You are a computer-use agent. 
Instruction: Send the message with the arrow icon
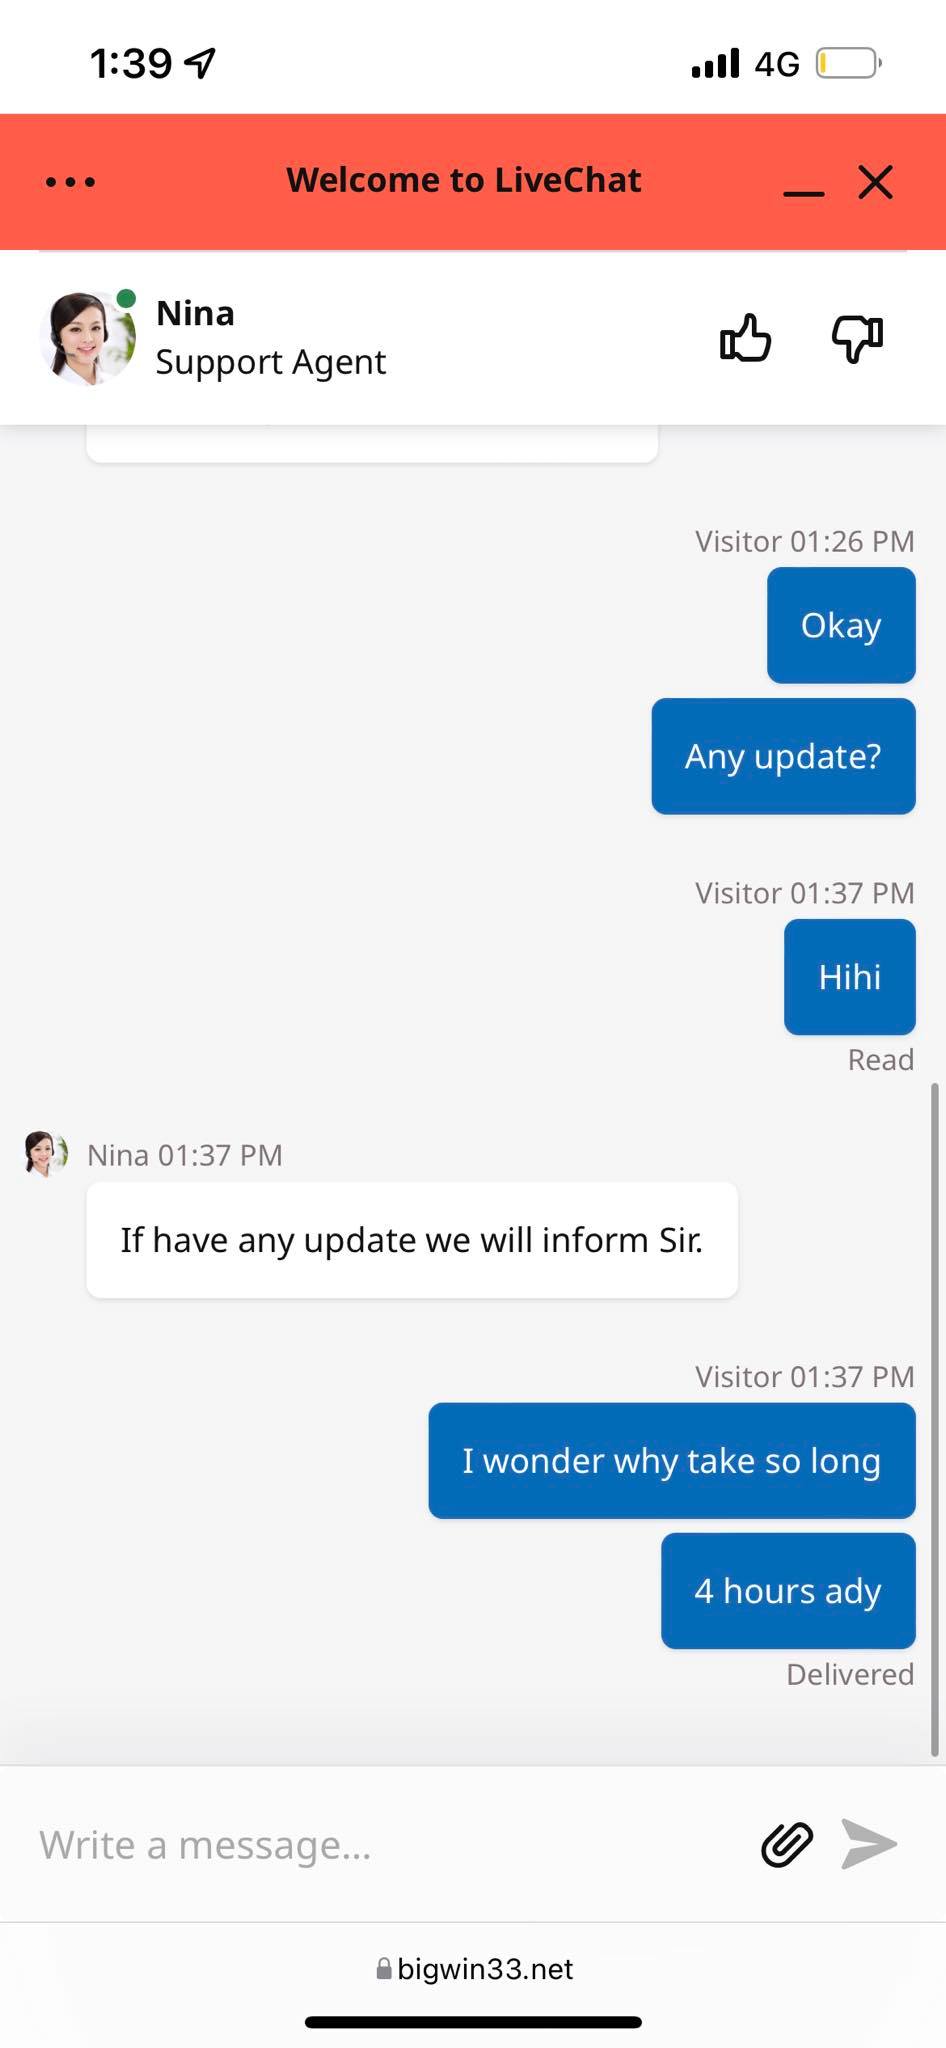tap(869, 1844)
